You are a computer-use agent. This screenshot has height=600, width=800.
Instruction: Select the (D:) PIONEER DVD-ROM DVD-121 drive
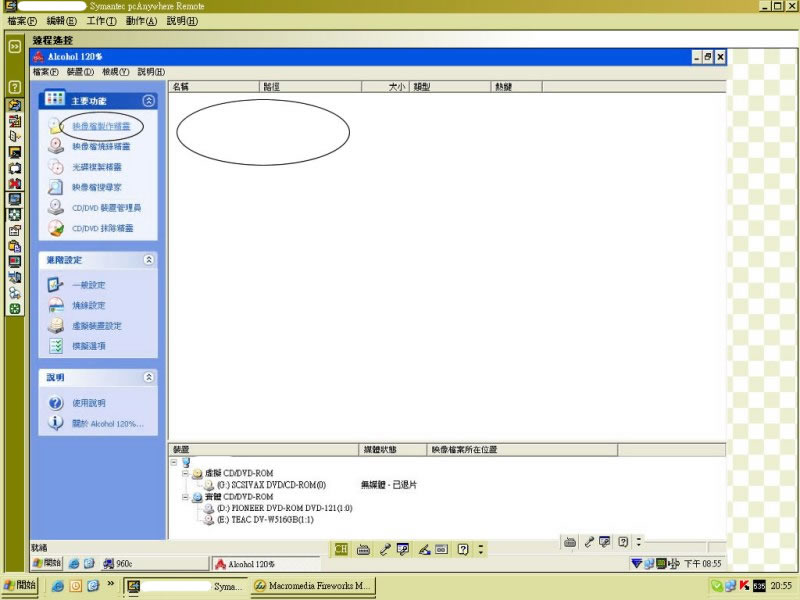coord(285,508)
